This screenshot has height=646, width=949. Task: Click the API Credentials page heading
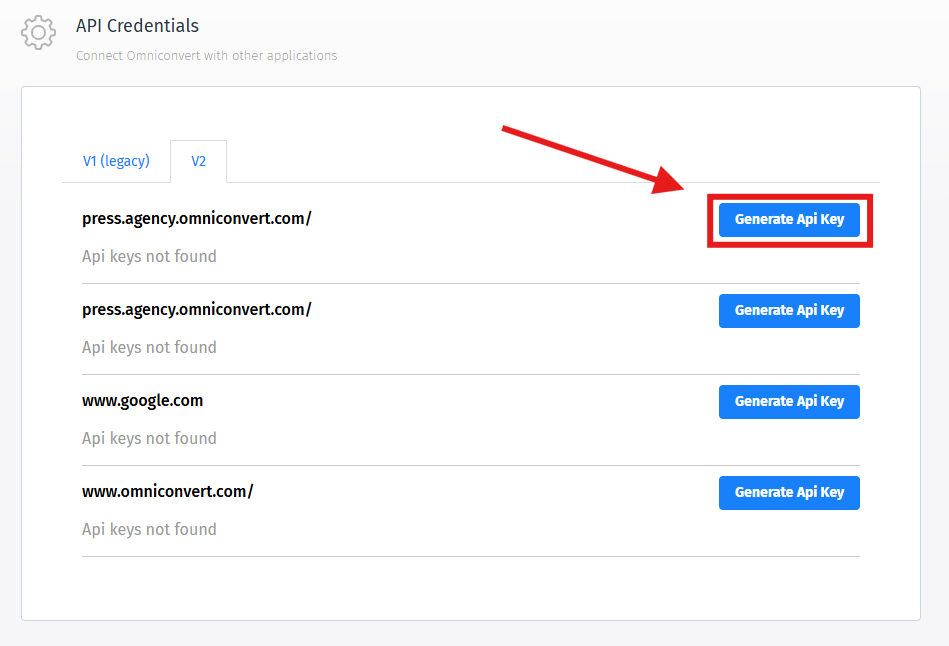pyautogui.click(x=137, y=26)
